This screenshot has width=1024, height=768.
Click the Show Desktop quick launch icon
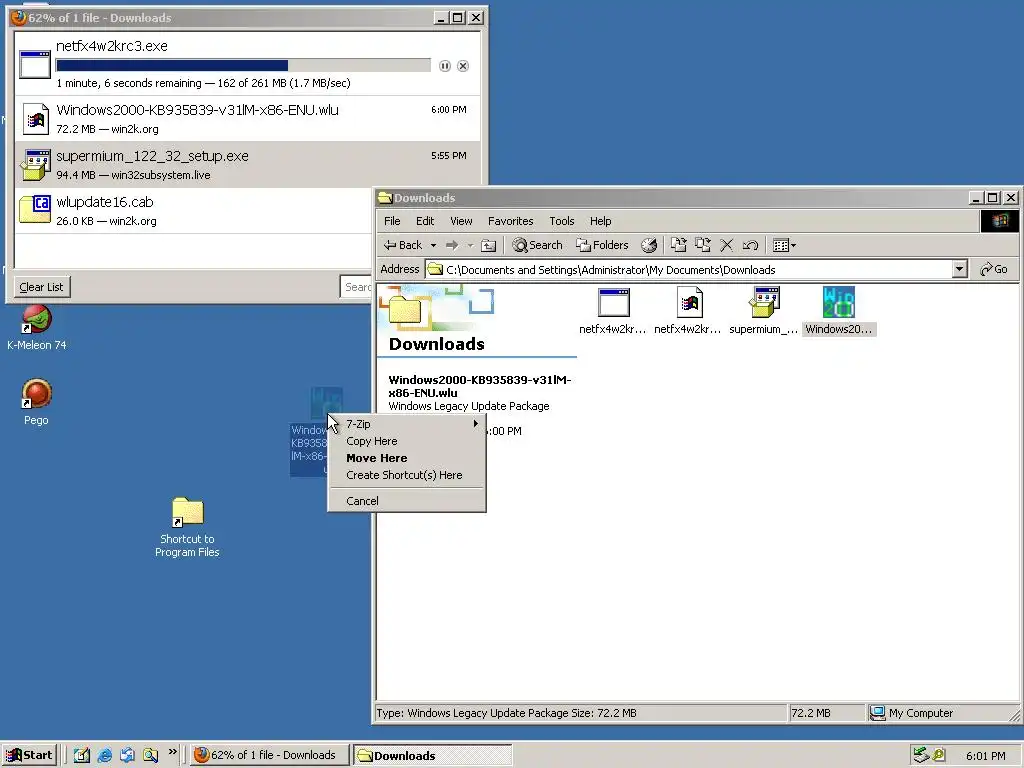(x=82, y=755)
